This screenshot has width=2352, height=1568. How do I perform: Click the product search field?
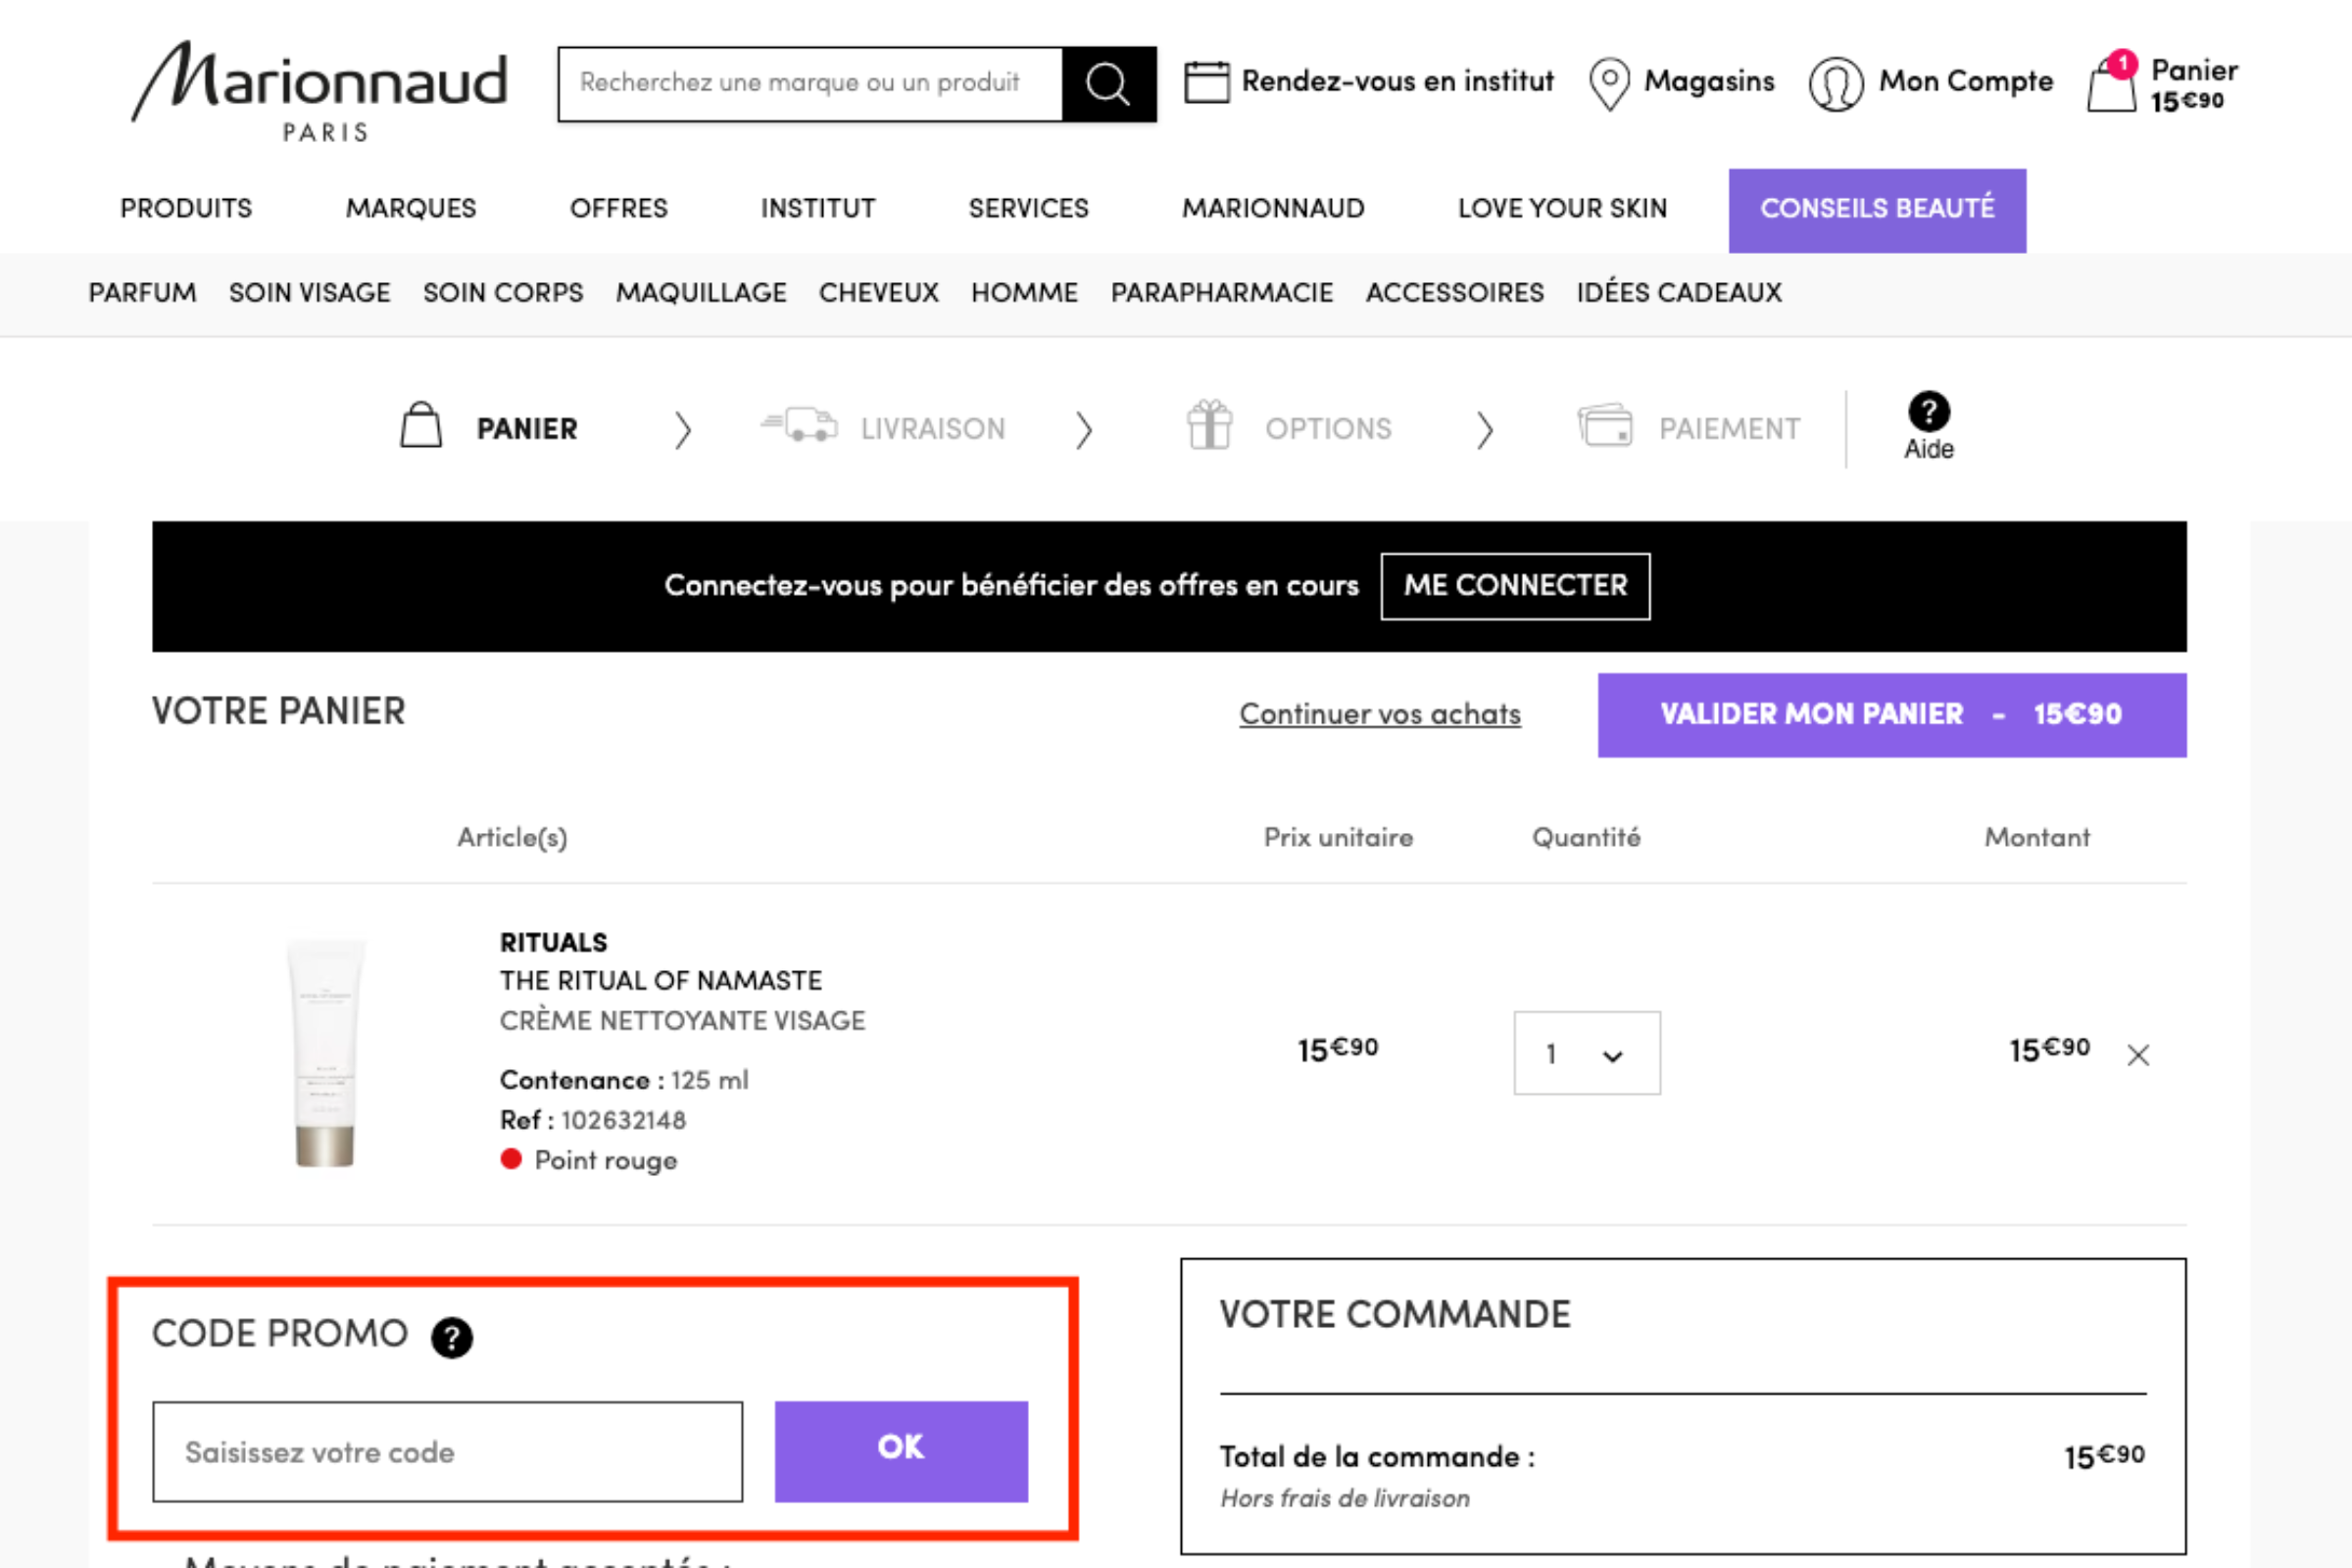pyautogui.click(x=810, y=84)
